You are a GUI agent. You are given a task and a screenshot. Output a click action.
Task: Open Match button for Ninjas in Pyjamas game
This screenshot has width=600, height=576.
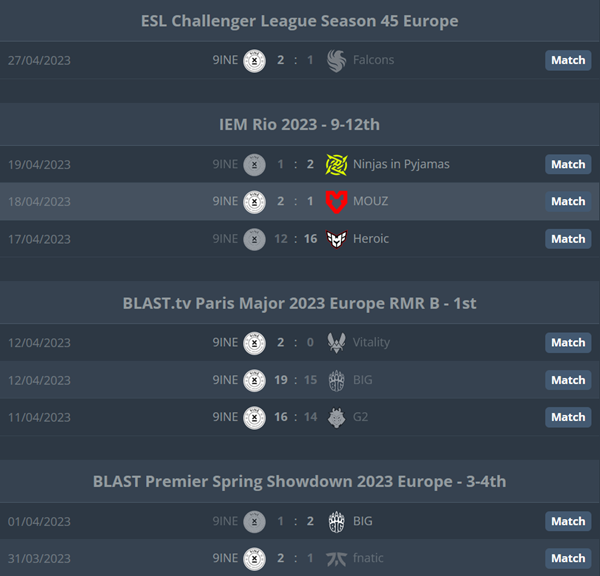click(568, 164)
